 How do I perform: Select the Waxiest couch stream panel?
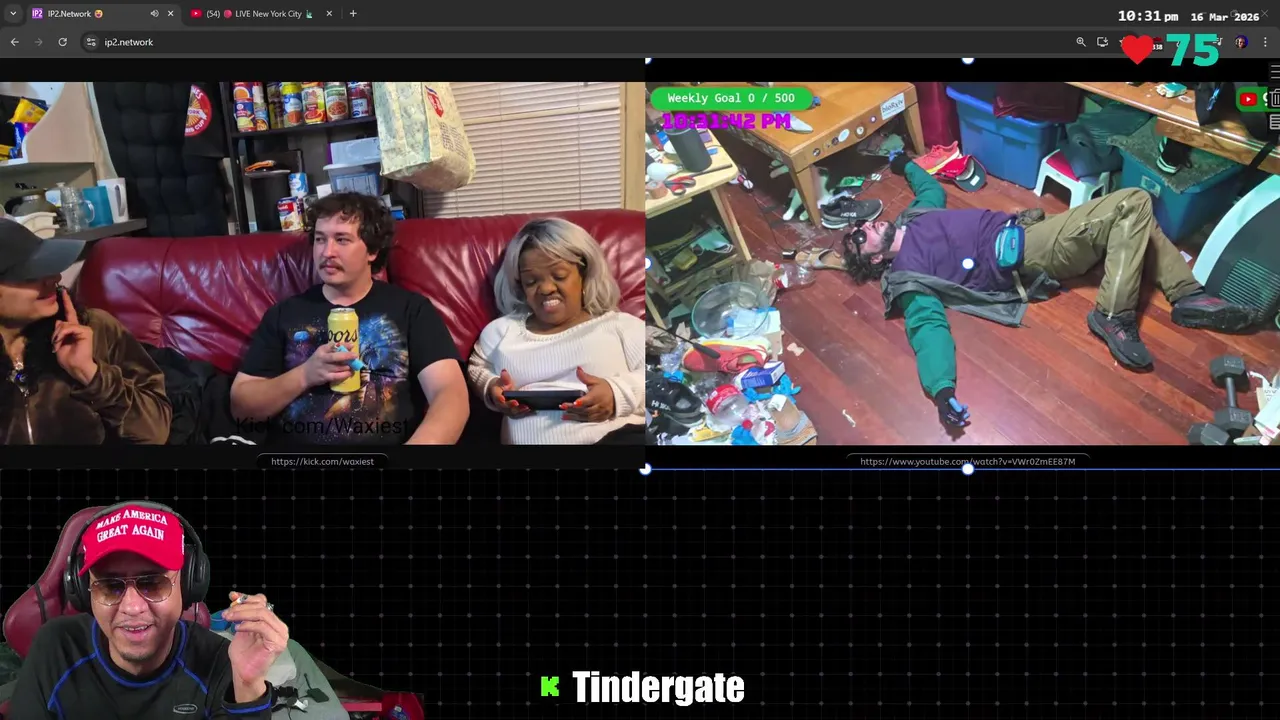(322, 263)
